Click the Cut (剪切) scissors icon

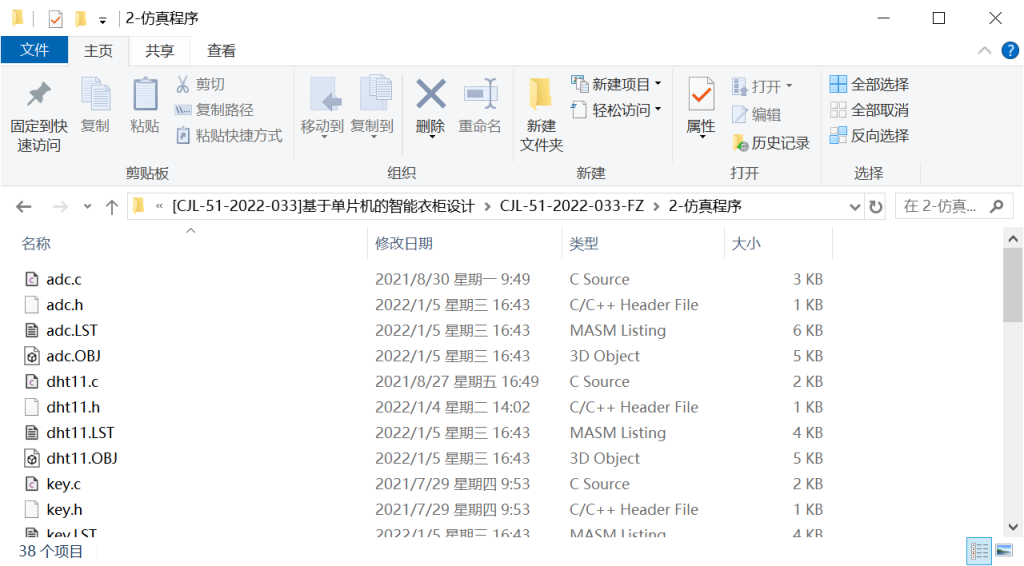pos(183,84)
